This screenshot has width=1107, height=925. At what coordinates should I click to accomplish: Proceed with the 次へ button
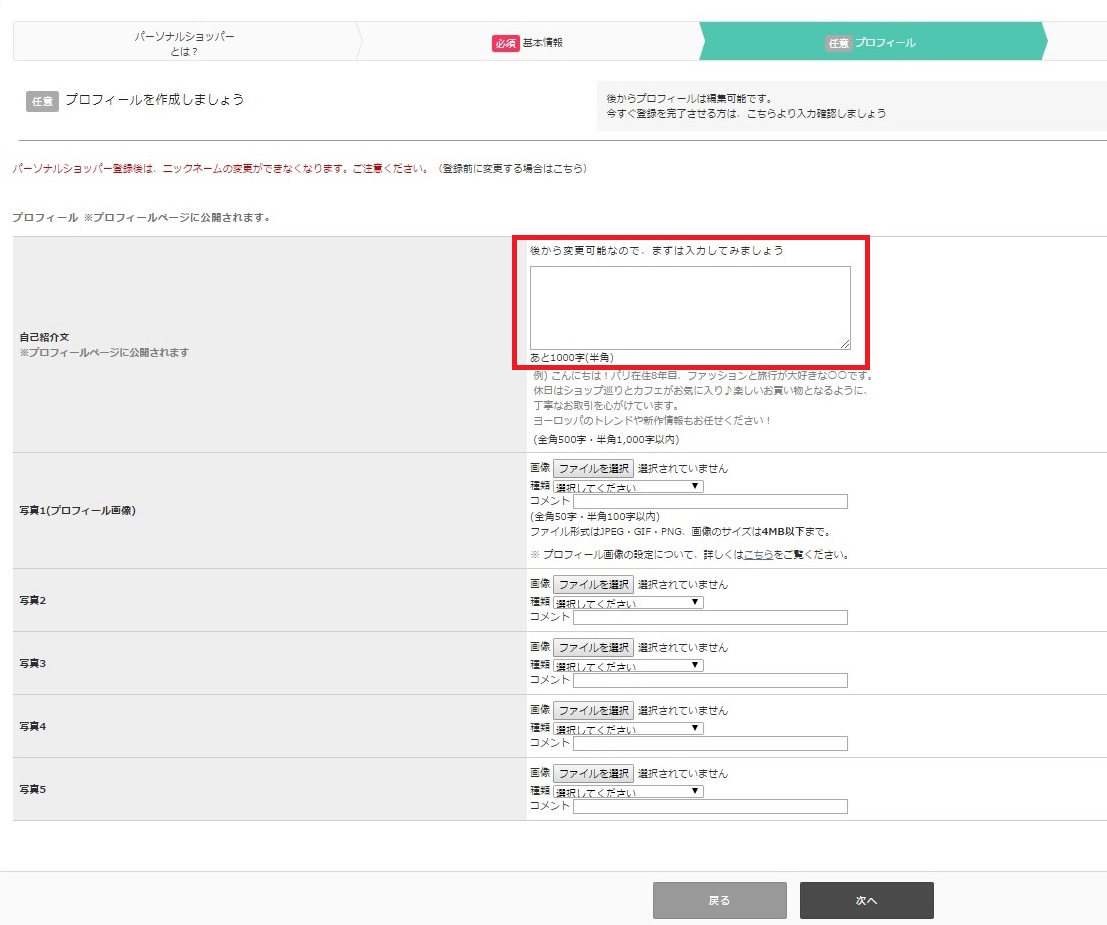(x=866, y=900)
